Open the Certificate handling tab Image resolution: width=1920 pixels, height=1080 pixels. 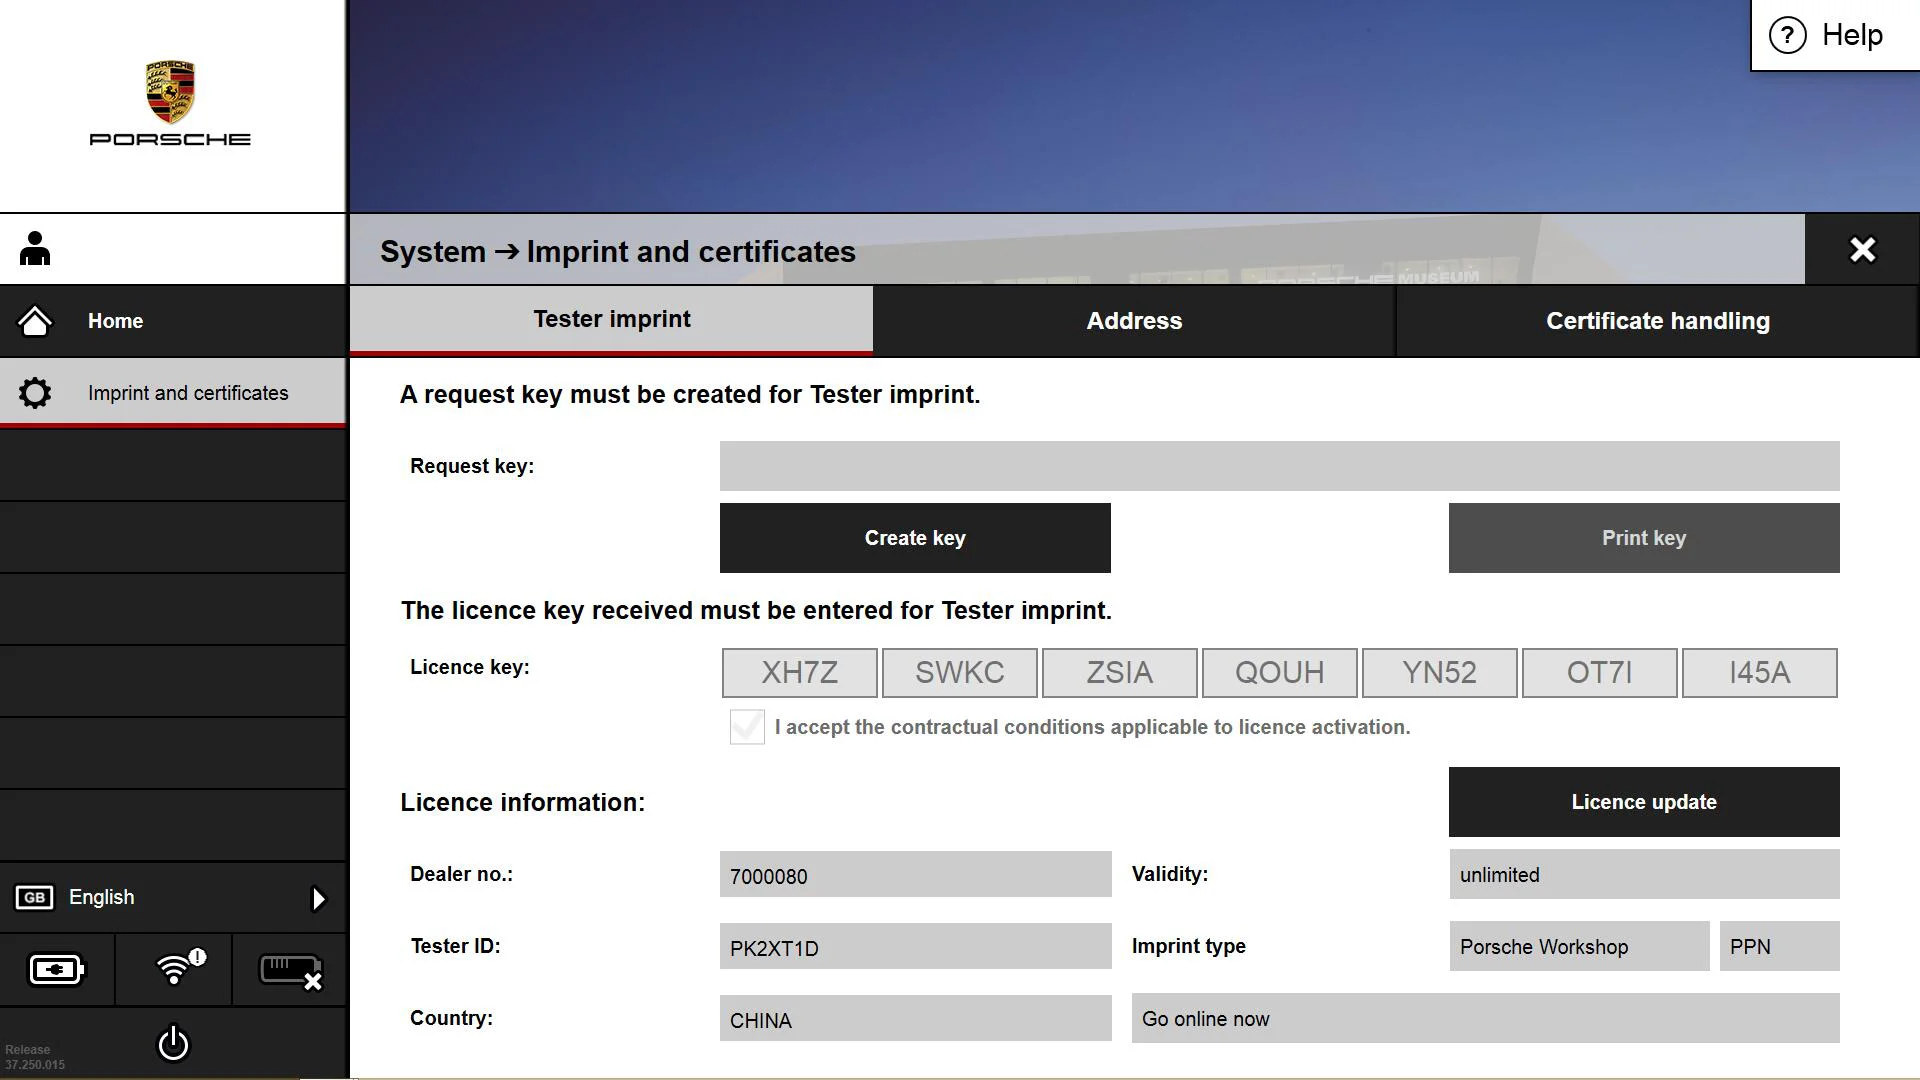pos(1657,321)
